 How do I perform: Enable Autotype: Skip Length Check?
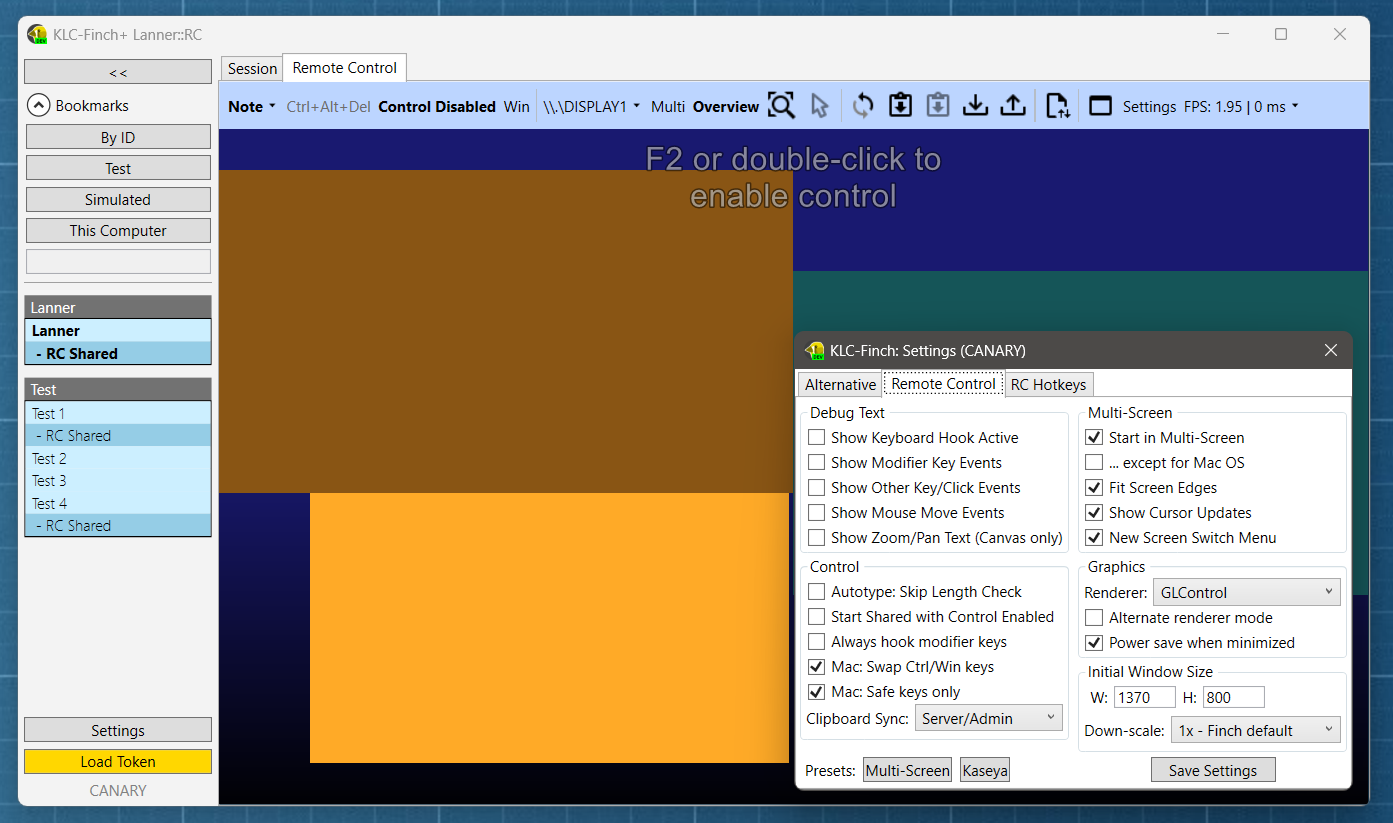pyautogui.click(x=817, y=591)
